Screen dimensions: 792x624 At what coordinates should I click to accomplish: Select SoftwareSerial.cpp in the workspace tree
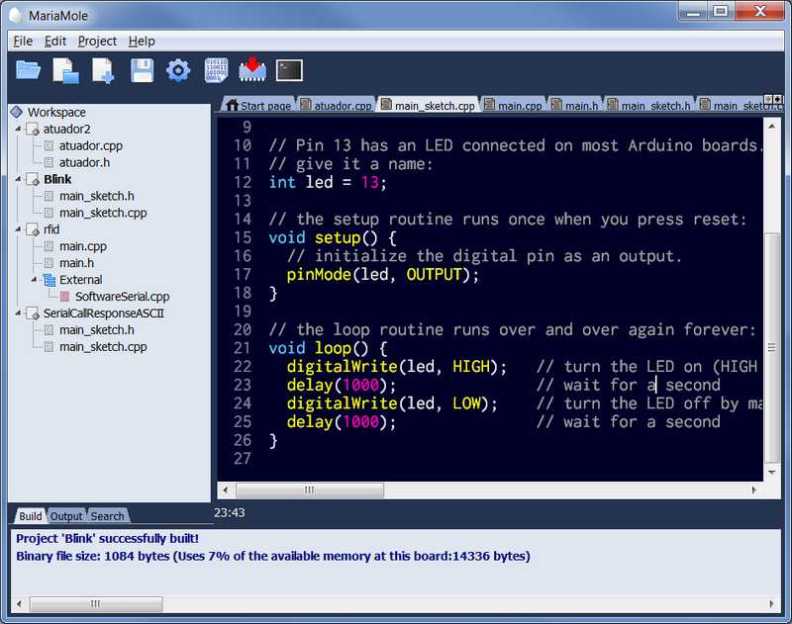pos(122,296)
